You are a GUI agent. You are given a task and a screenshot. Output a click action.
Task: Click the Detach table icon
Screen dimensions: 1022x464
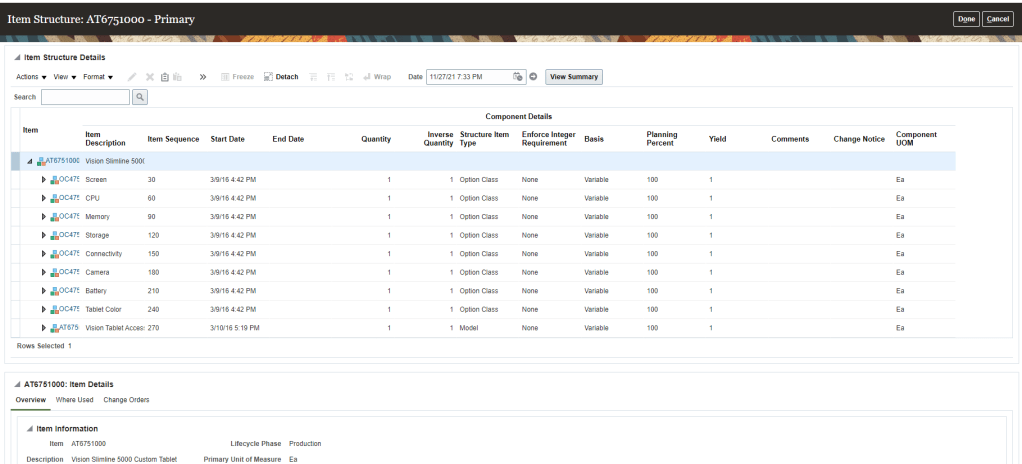coord(281,76)
